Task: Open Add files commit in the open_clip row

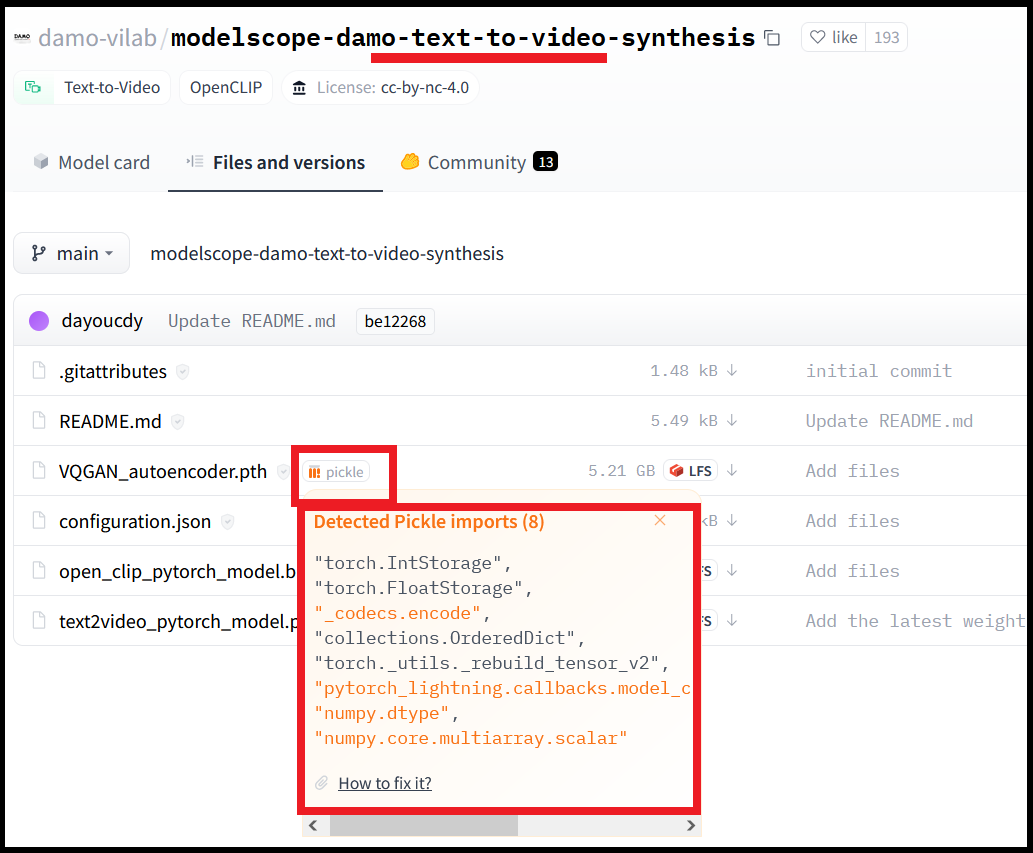Action: click(x=852, y=571)
